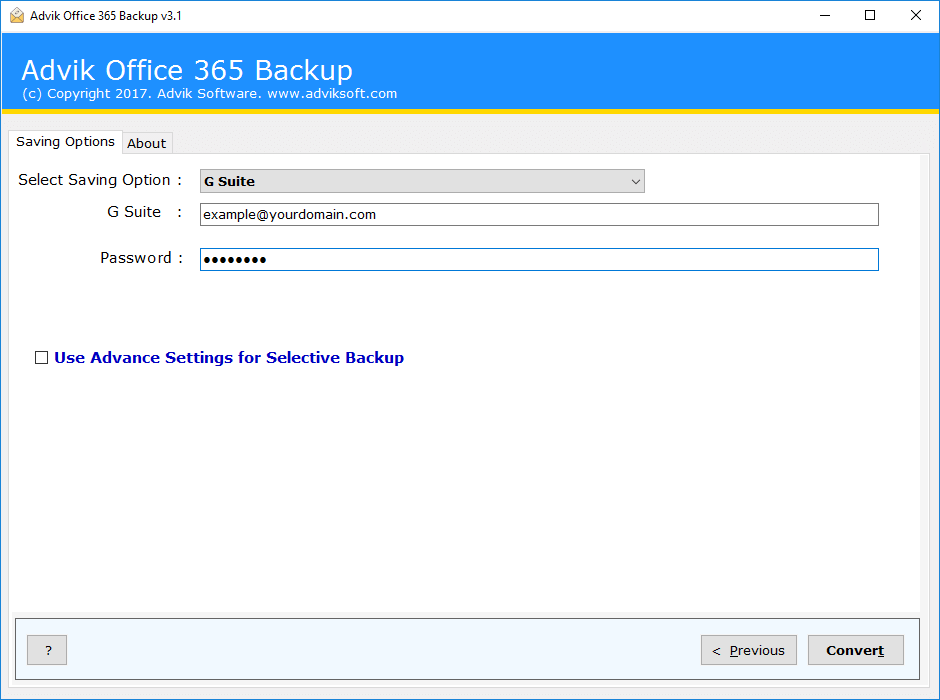Click the G Suite email input field
Viewport: 940px width, 700px height.
click(539, 215)
